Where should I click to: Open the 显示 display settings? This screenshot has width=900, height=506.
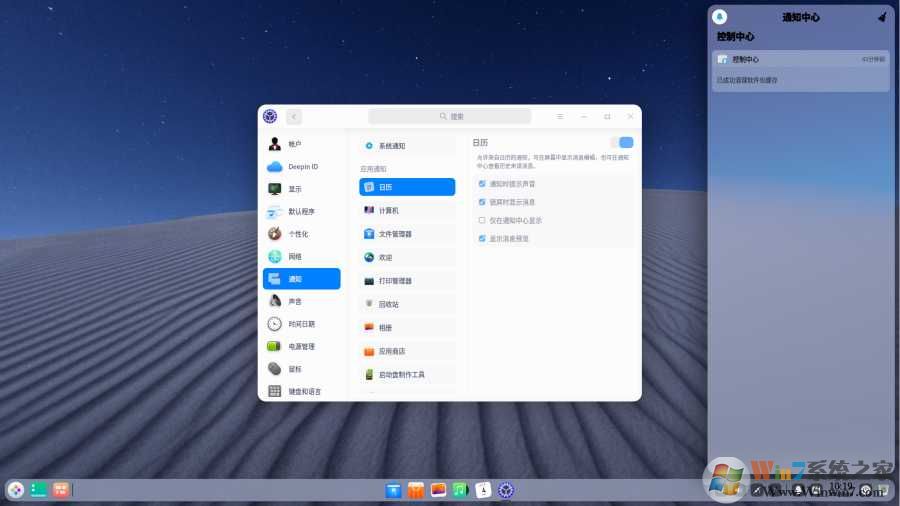point(301,189)
